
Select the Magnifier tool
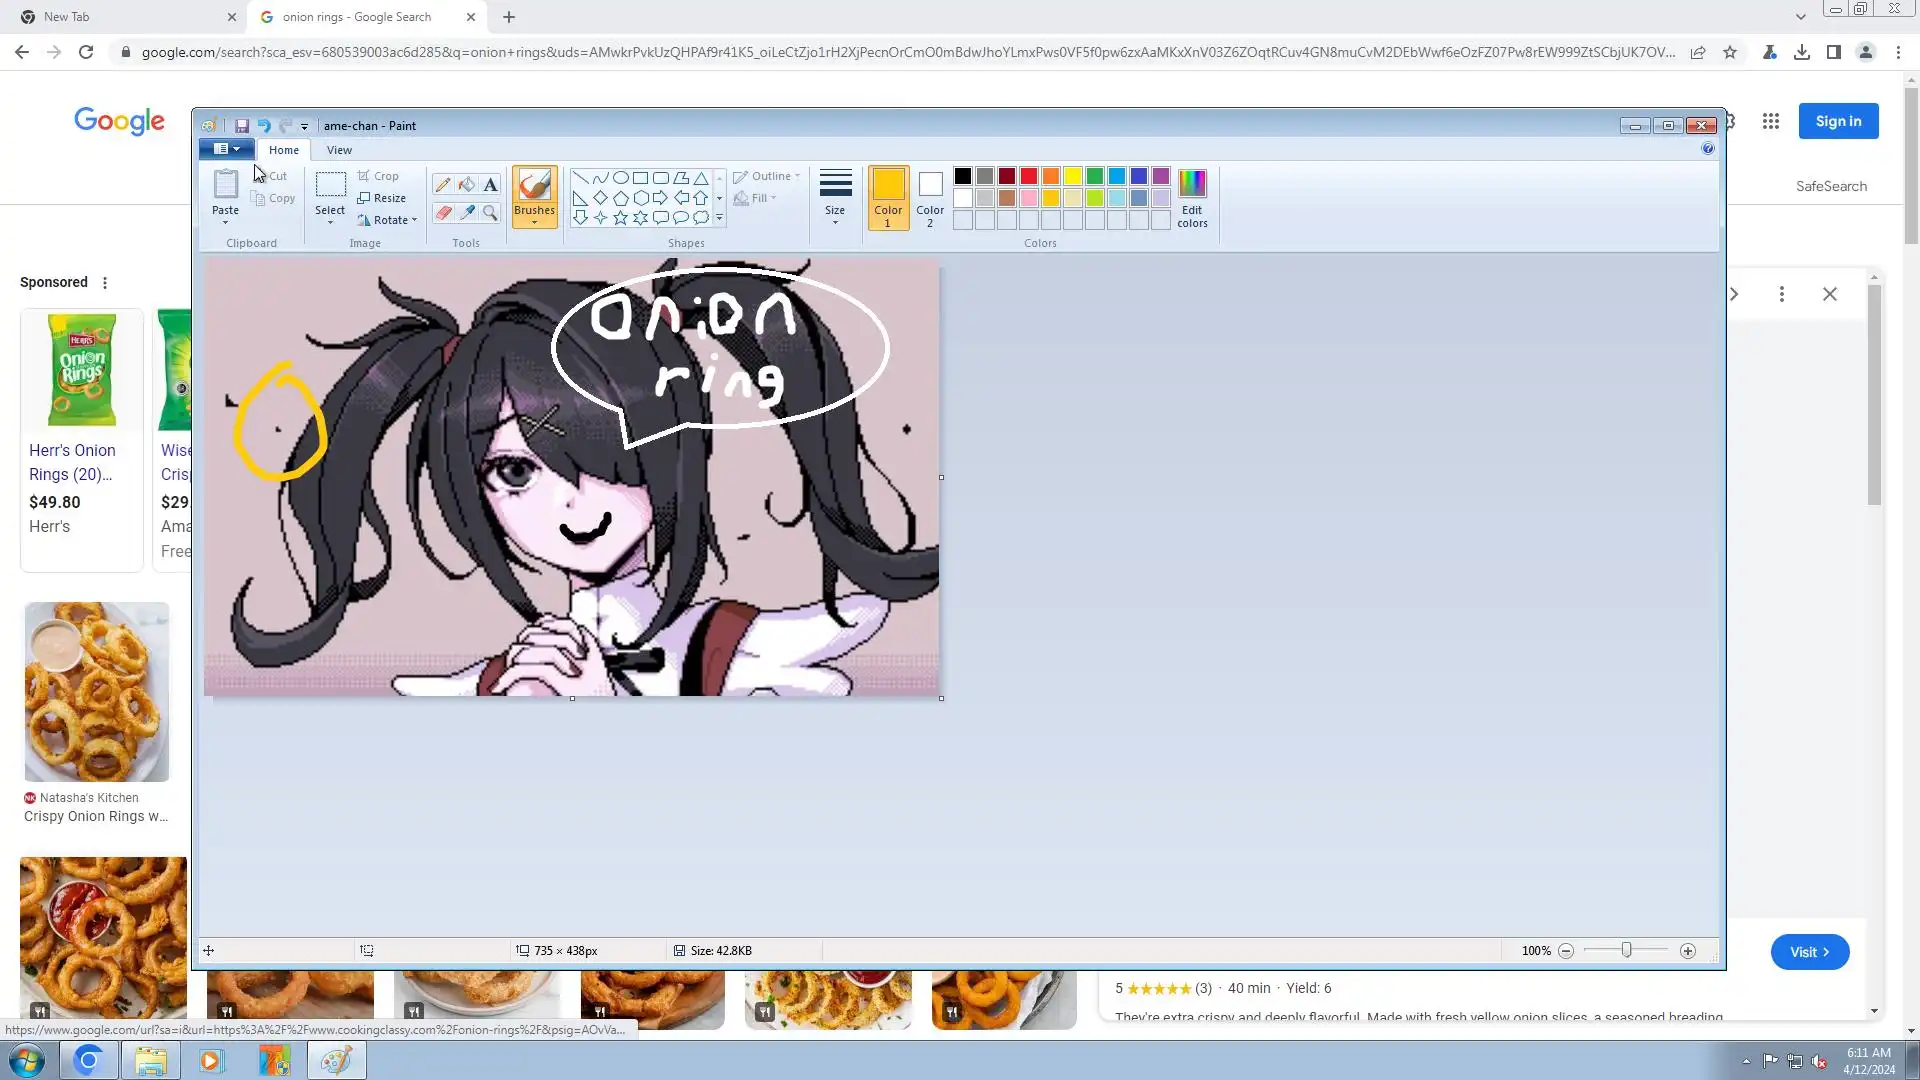tap(490, 213)
